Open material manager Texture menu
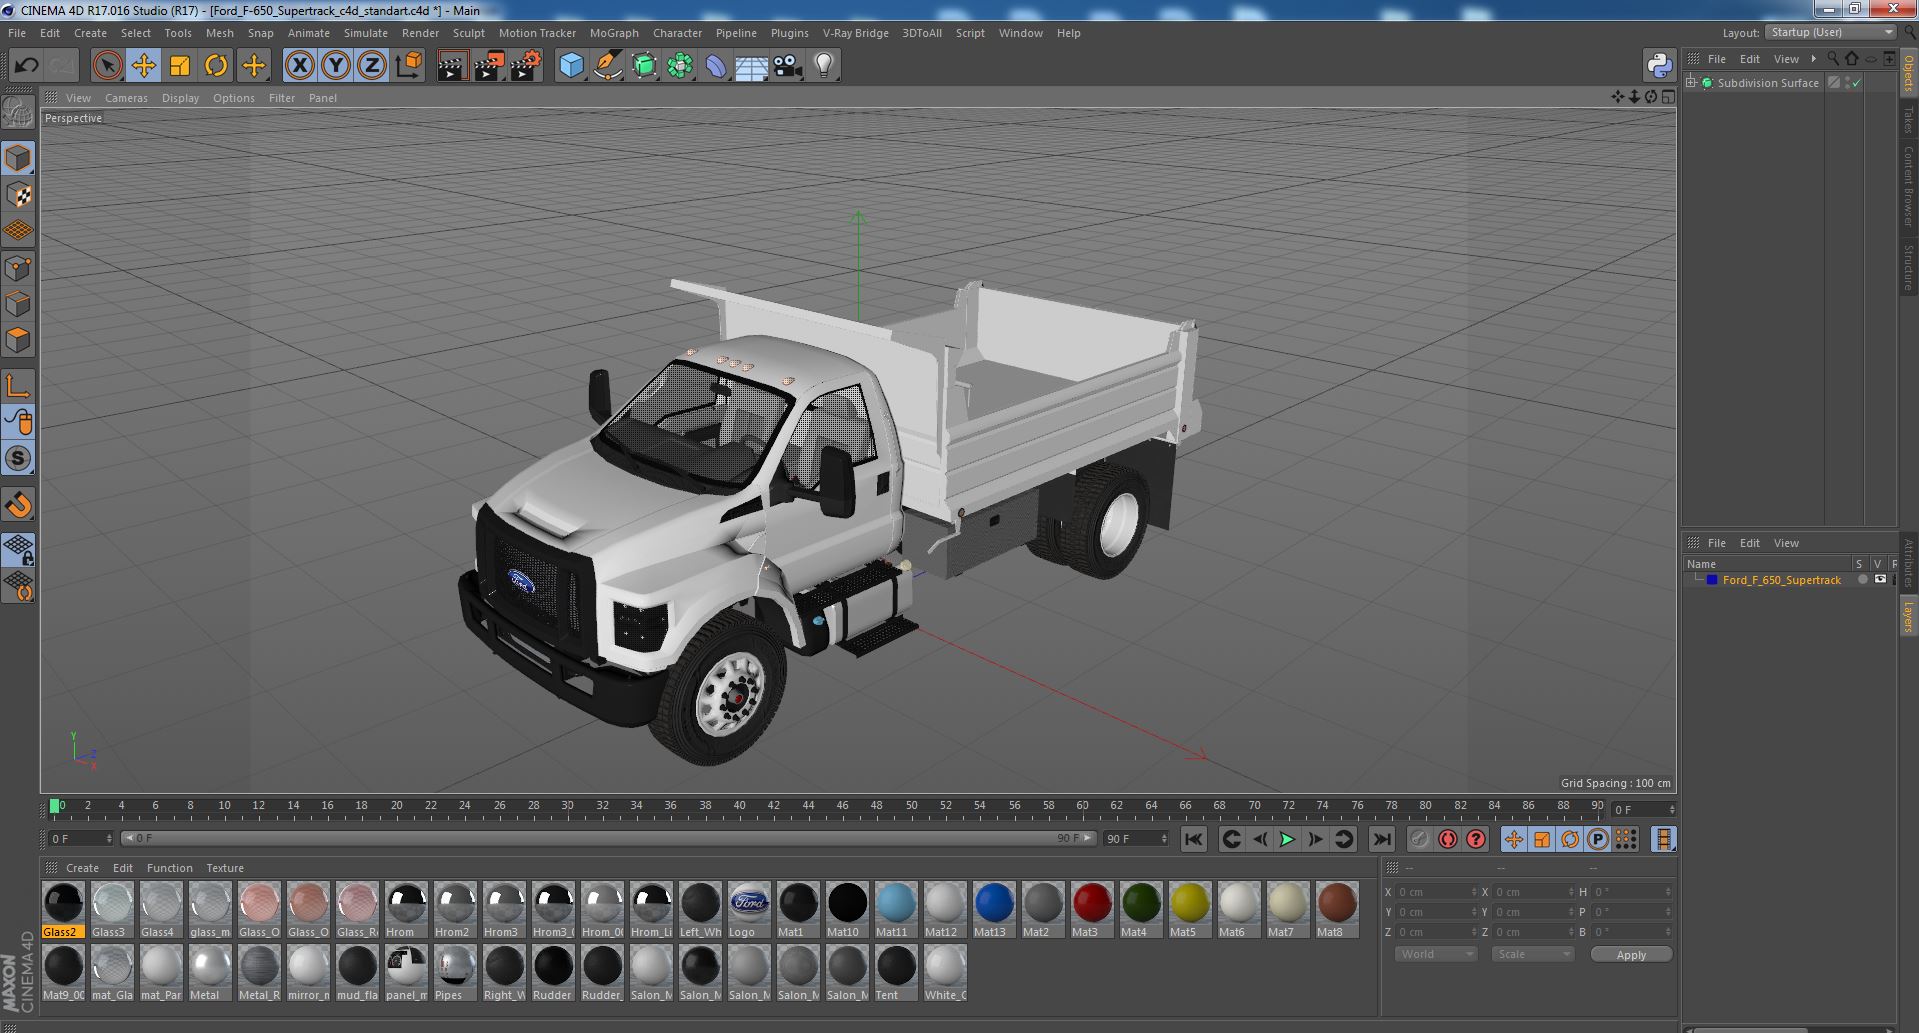The image size is (1919, 1033). point(225,868)
